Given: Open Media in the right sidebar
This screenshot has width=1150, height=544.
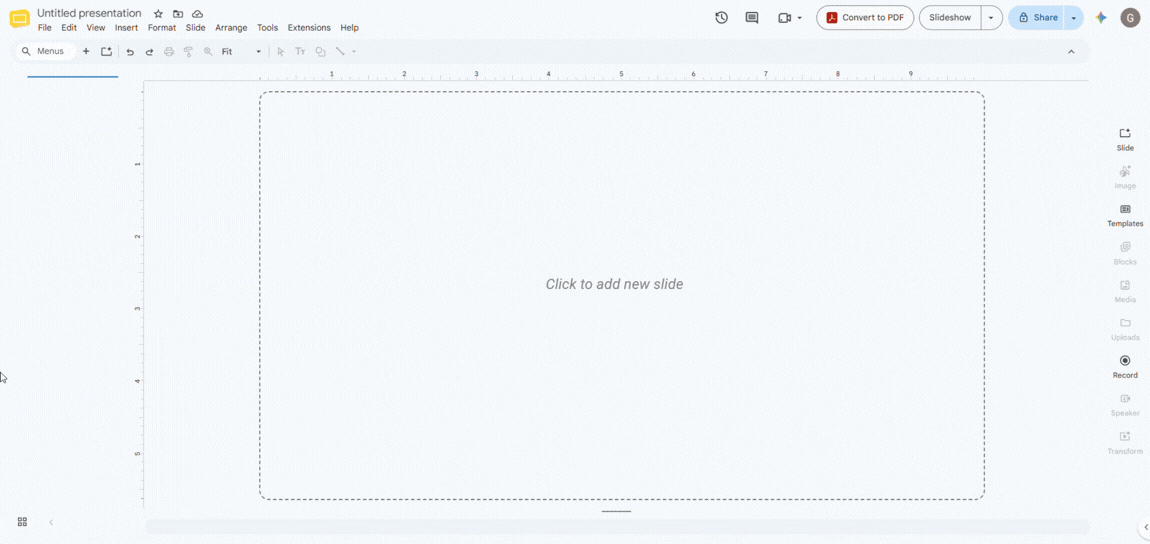Looking at the screenshot, I should [1125, 291].
